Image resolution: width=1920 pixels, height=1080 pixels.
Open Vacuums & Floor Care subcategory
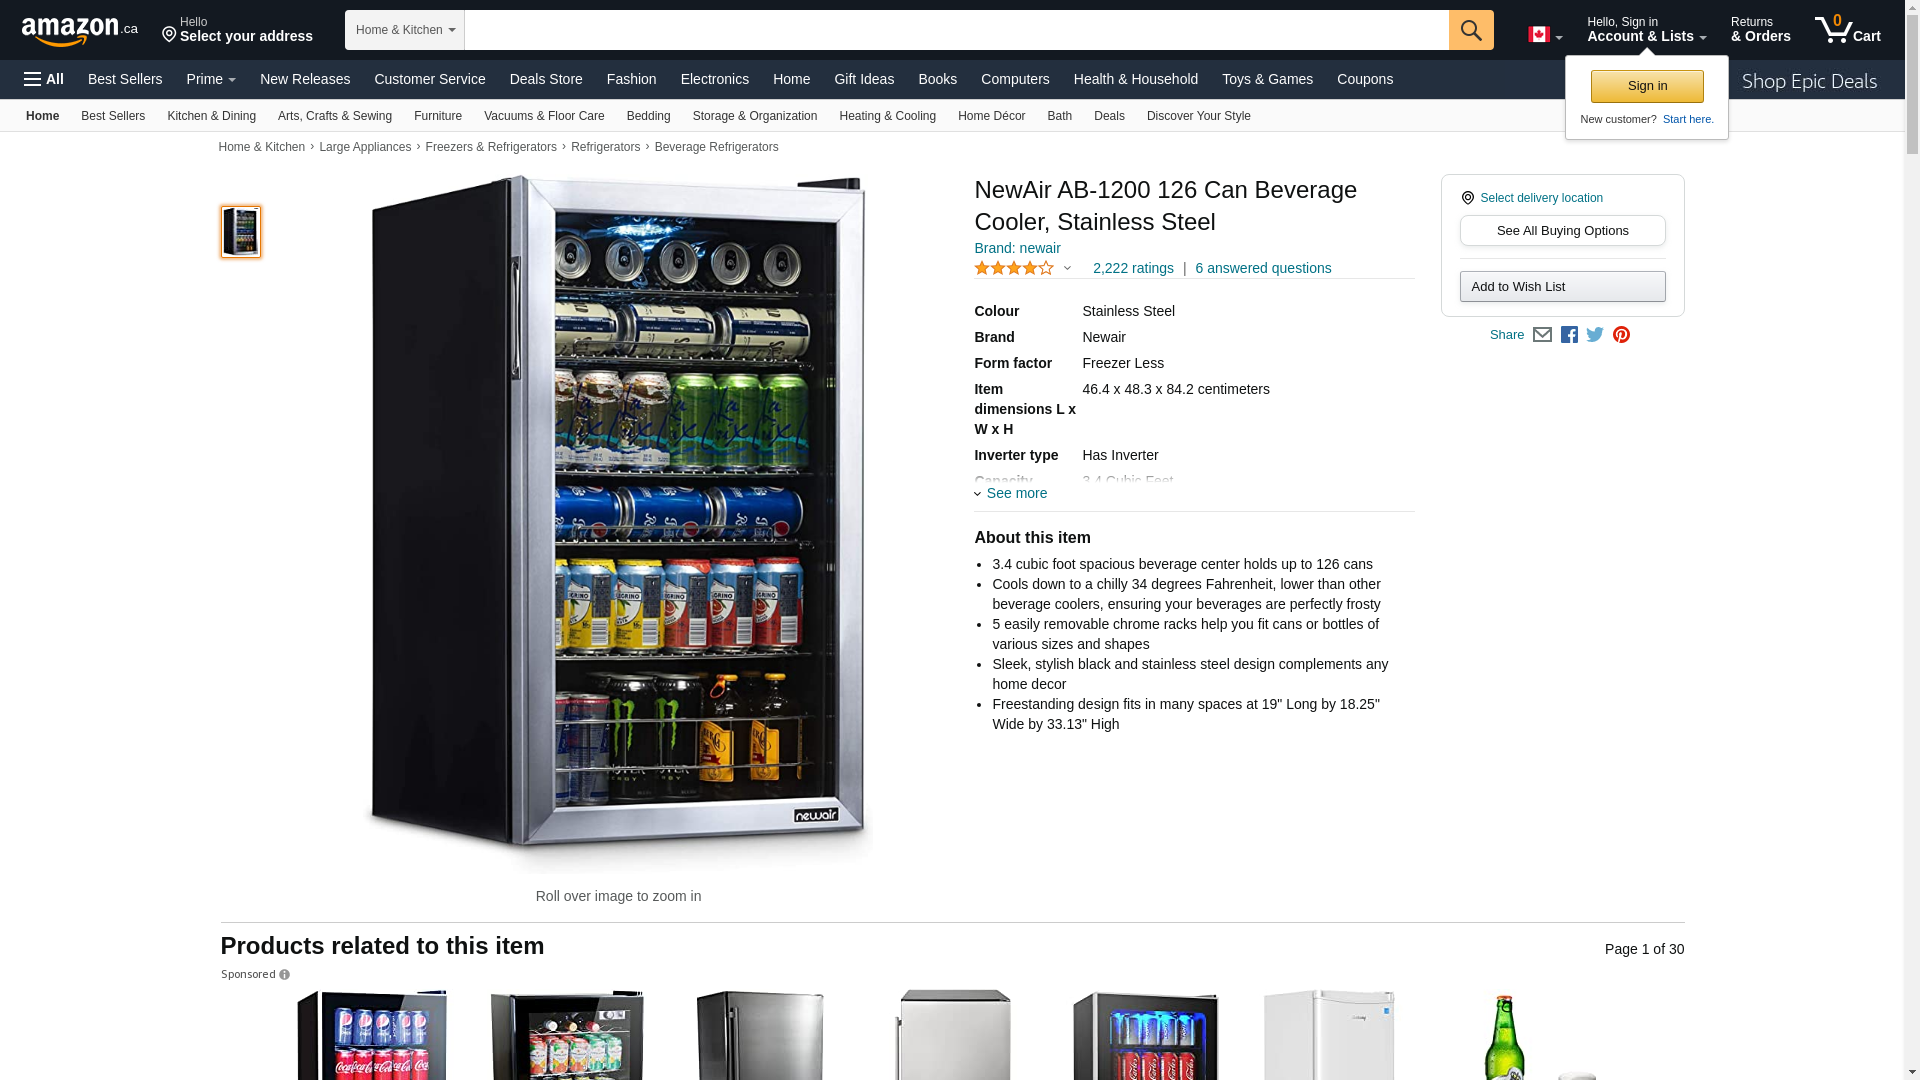pos(544,116)
